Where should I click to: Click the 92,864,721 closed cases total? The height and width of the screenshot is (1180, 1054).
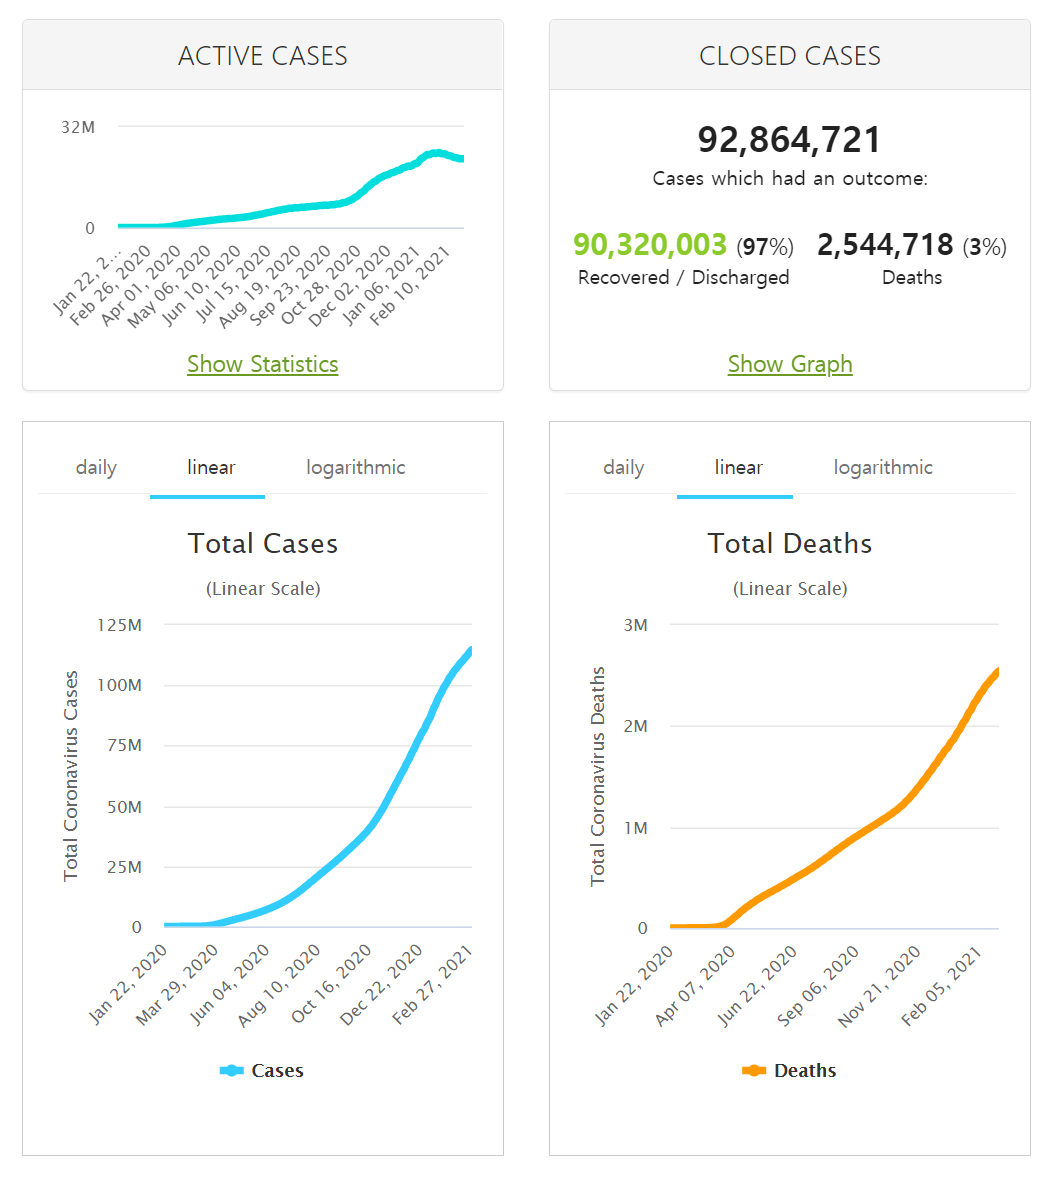[789, 140]
